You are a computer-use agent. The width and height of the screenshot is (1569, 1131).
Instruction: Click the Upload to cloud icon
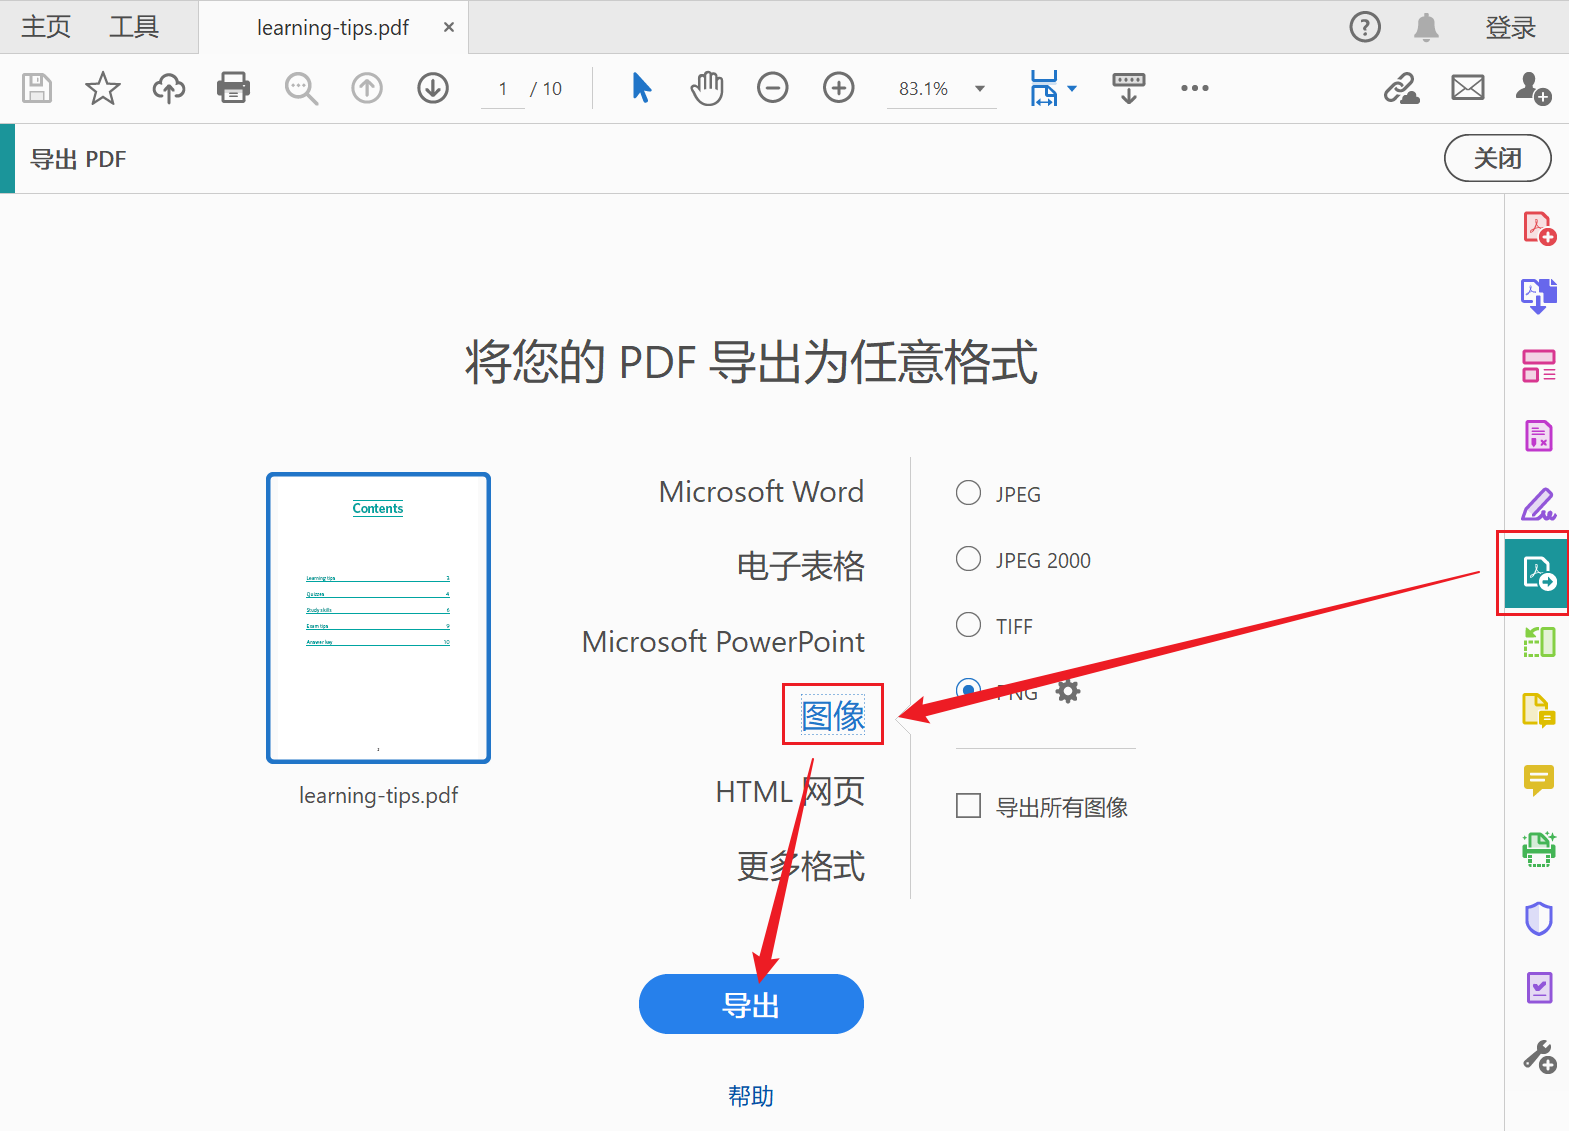click(x=169, y=88)
